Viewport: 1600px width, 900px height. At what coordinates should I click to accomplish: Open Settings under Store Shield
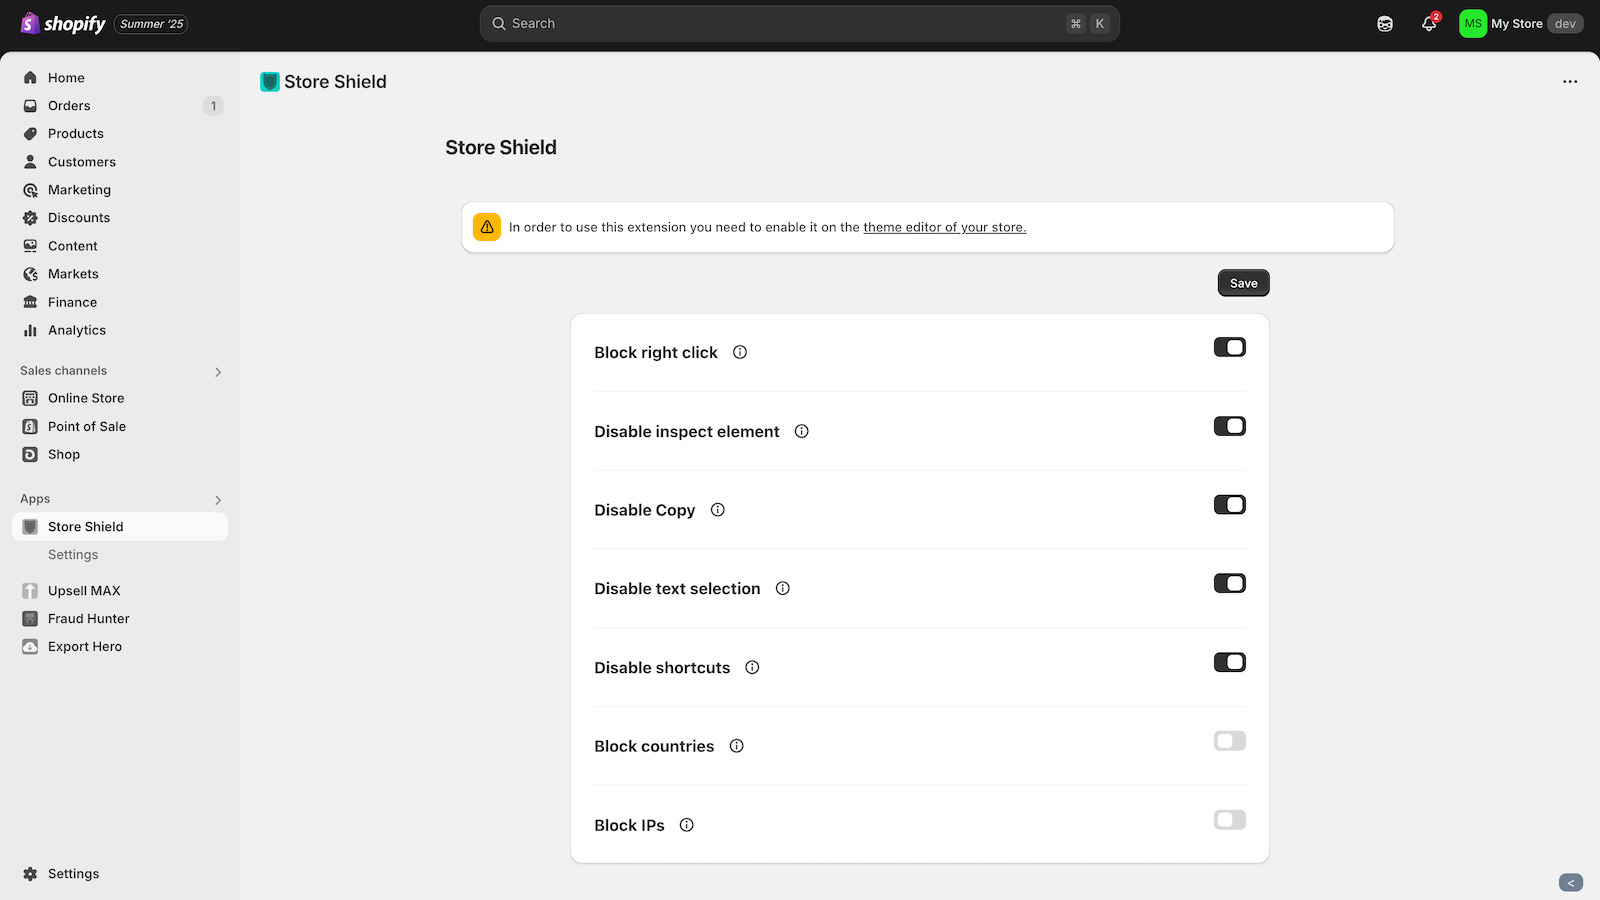point(72,554)
